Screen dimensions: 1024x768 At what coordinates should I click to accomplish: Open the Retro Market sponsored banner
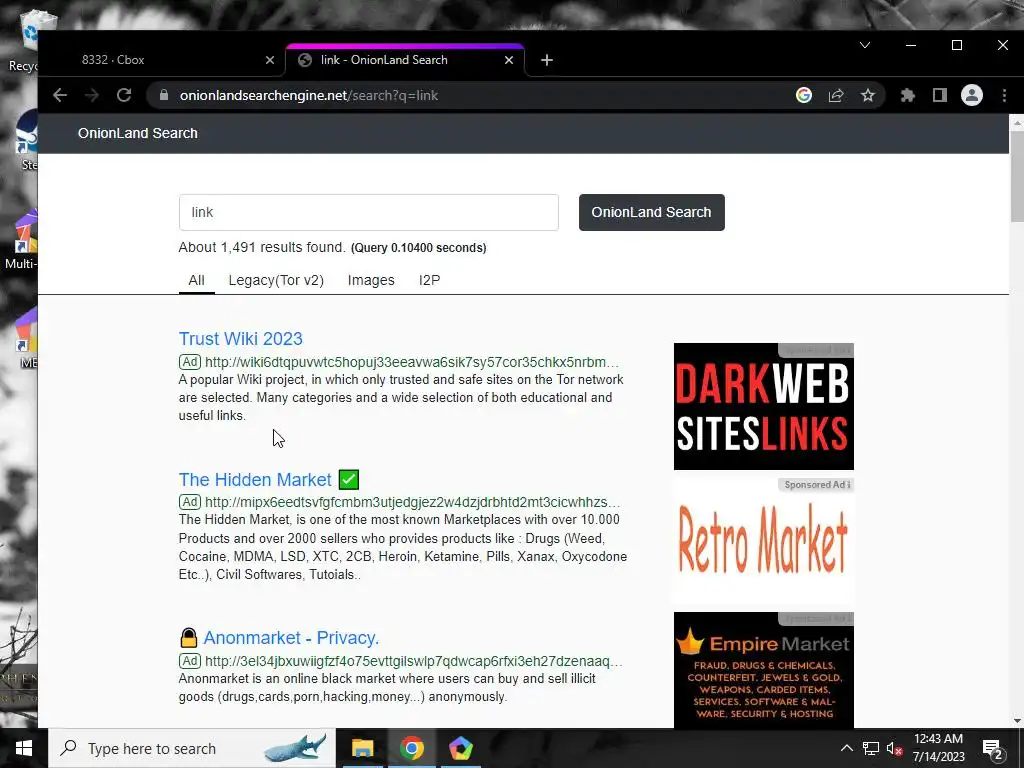point(763,541)
